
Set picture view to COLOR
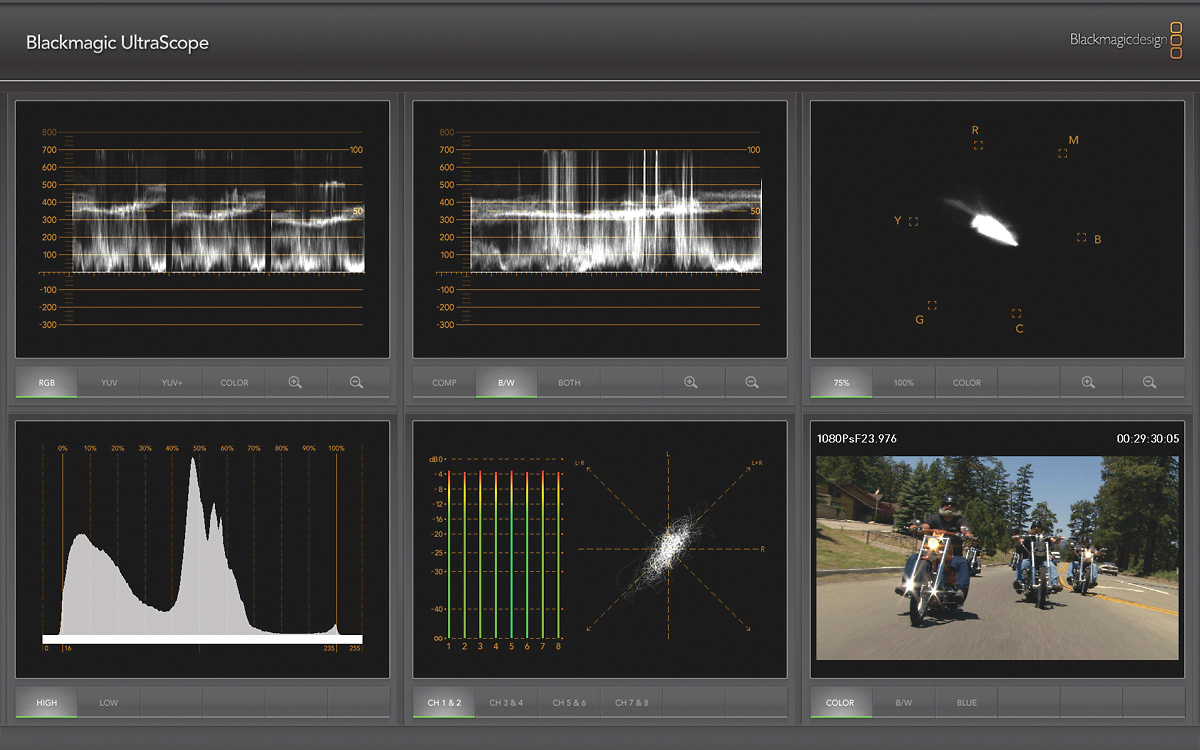click(x=841, y=702)
